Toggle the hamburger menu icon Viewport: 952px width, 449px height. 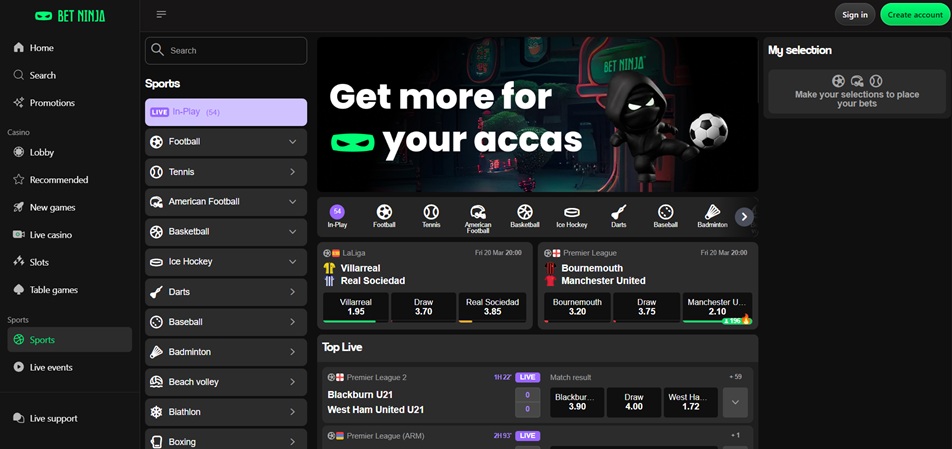161,15
